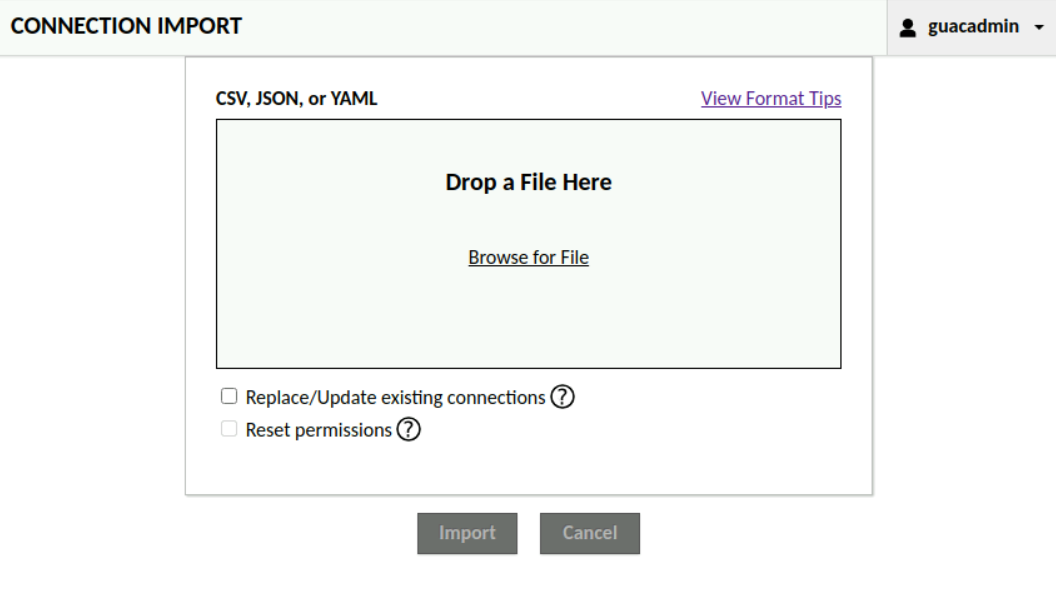
Task: Click empty space below Browse for File in drop zone
Action: pos(528,320)
